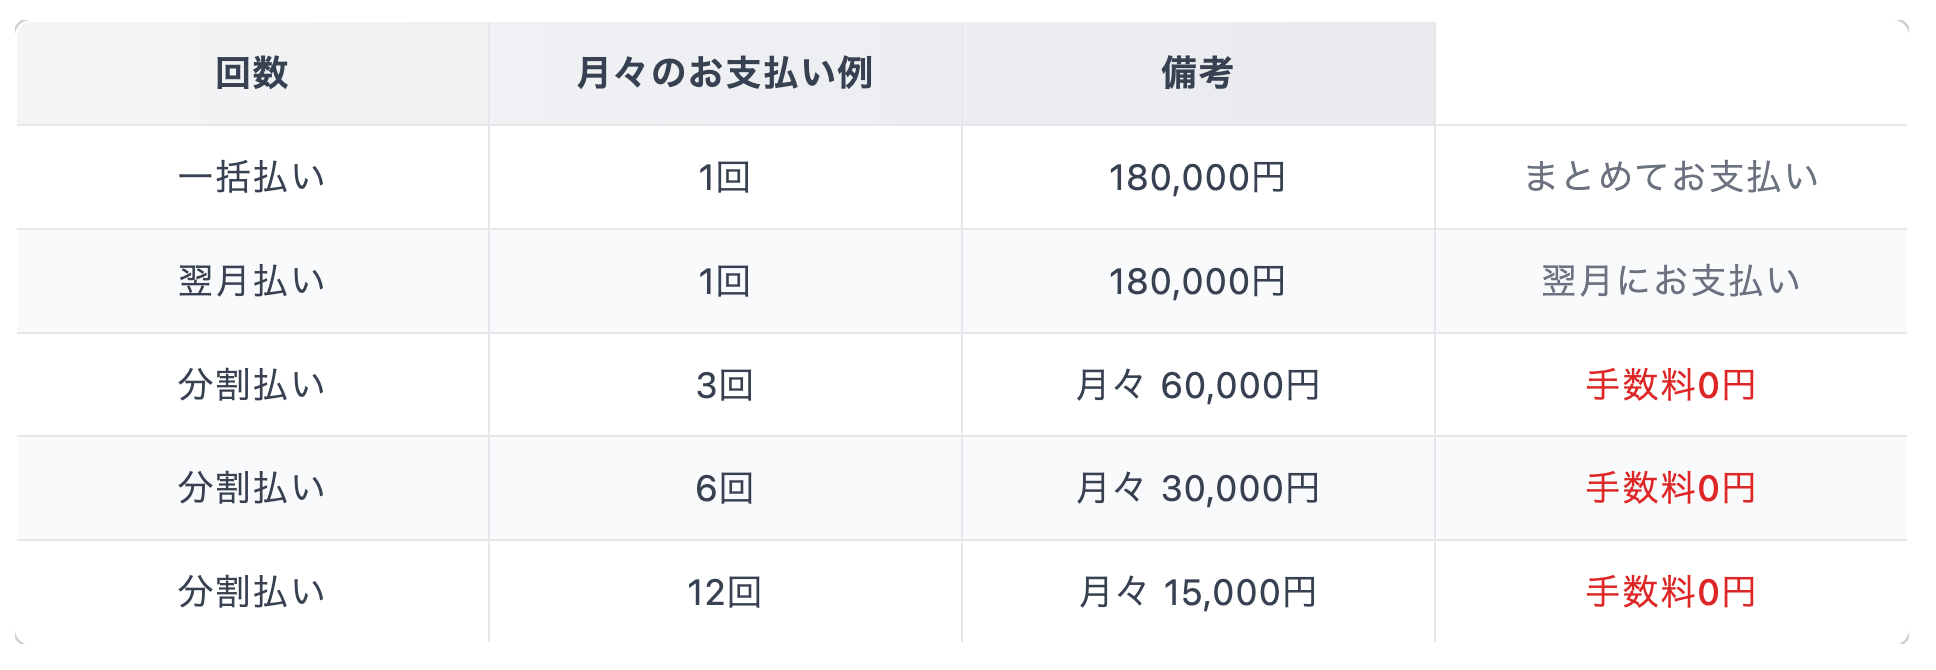Image resolution: width=1936 pixels, height=670 pixels.
Task: Click the 翌月にお支払い note
Action: tap(1670, 281)
